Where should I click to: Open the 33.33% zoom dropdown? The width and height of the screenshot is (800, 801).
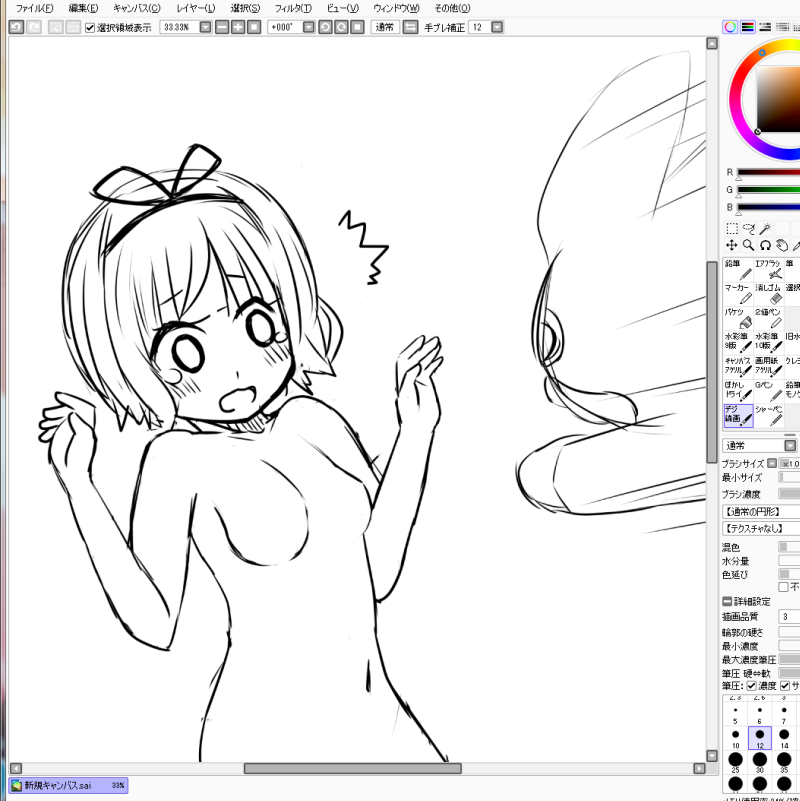[x=205, y=27]
